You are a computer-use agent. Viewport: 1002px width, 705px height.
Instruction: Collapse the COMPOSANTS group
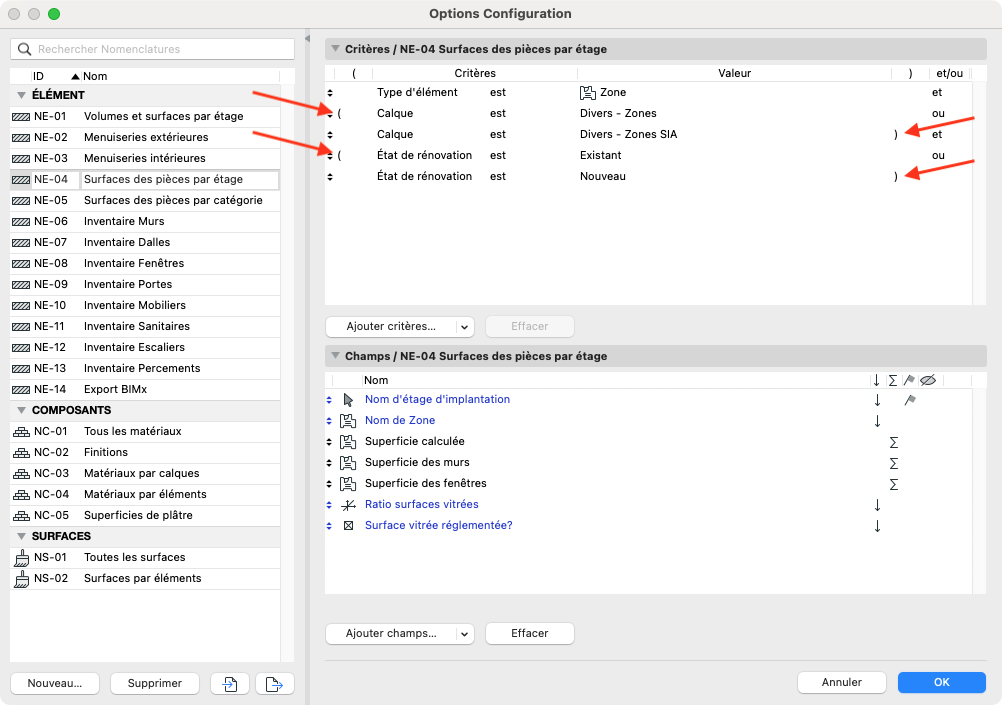21,410
